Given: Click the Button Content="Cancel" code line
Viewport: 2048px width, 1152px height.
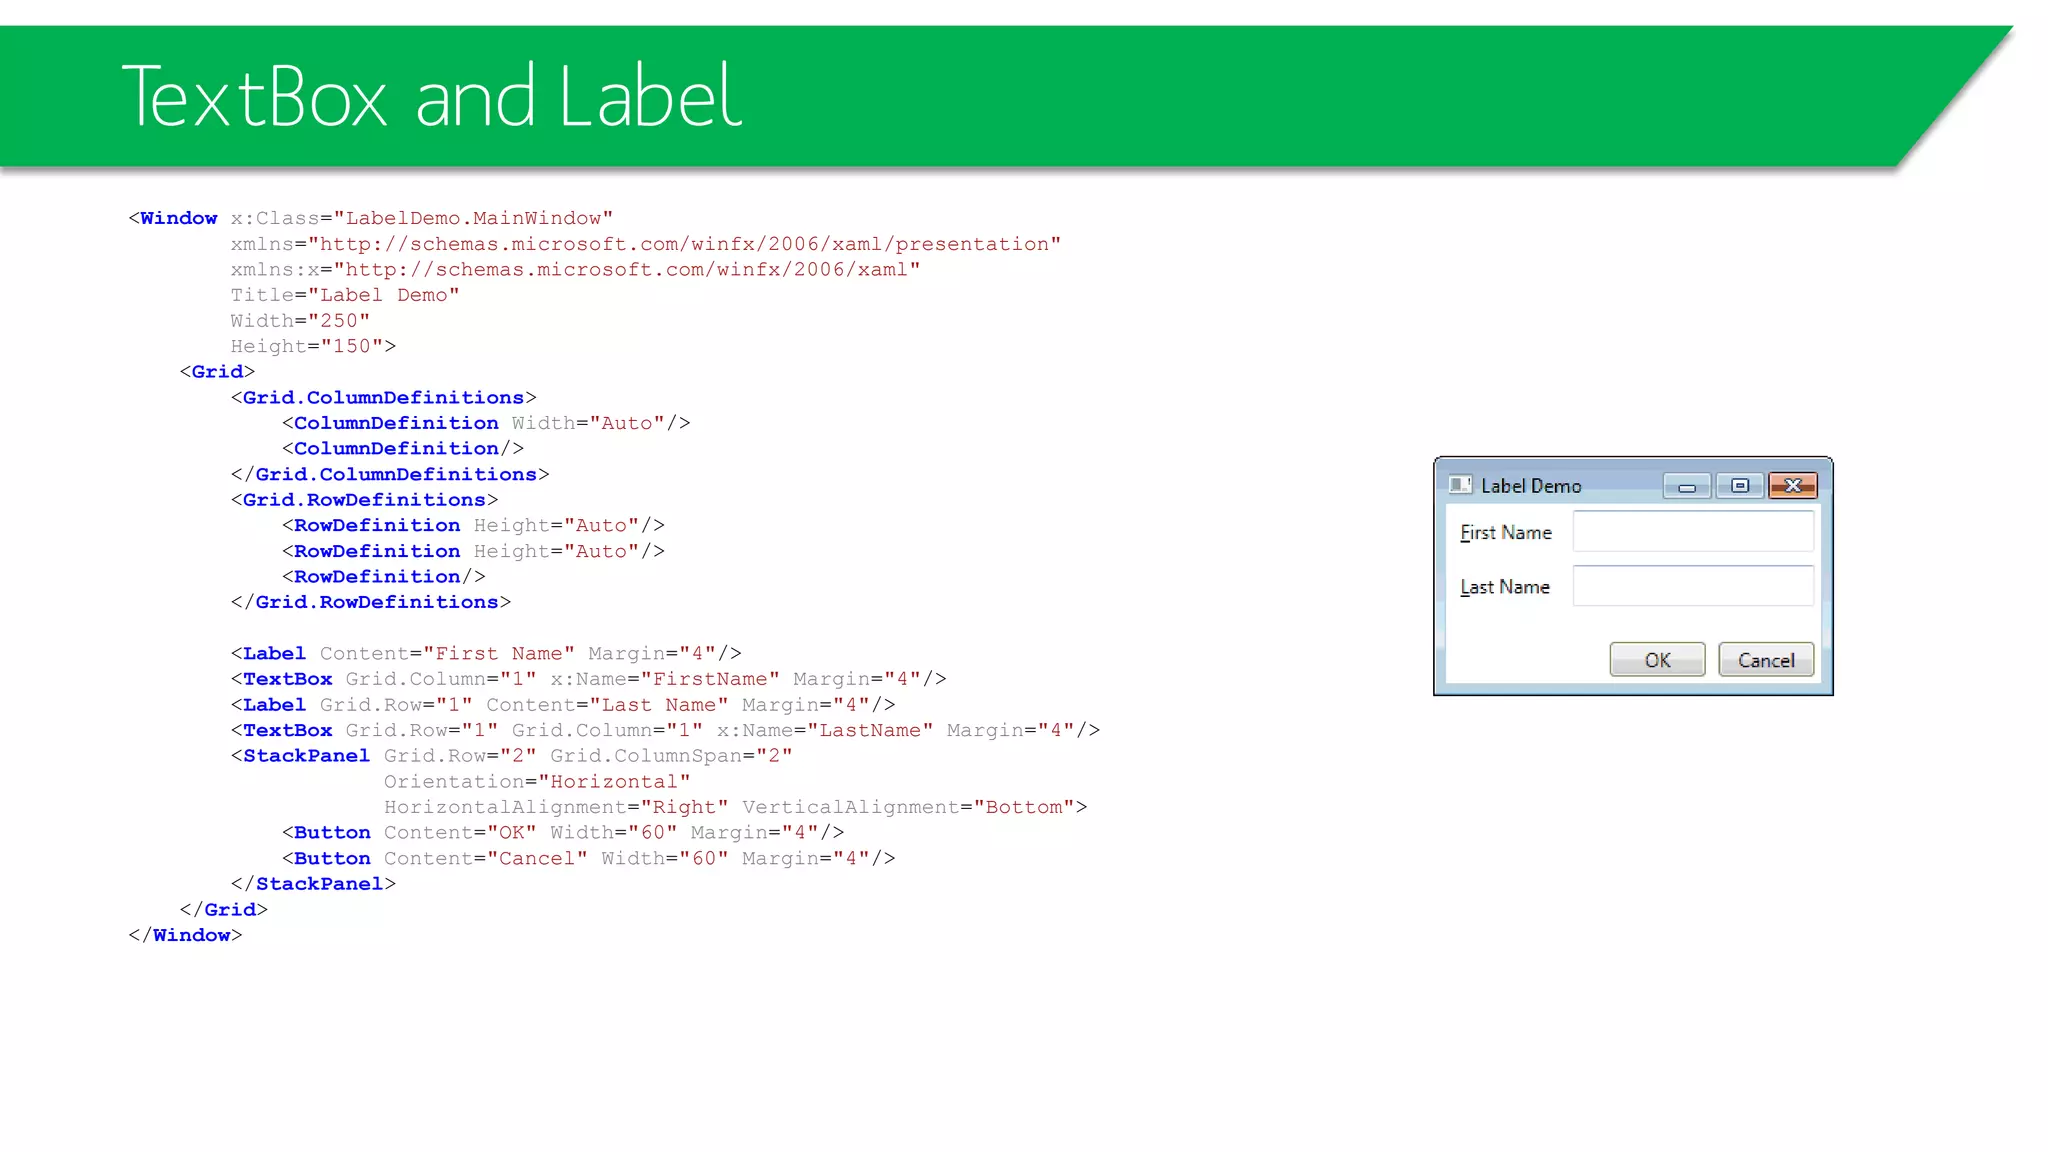Looking at the screenshot, I should pyautogui.click(x=588, y=859).
